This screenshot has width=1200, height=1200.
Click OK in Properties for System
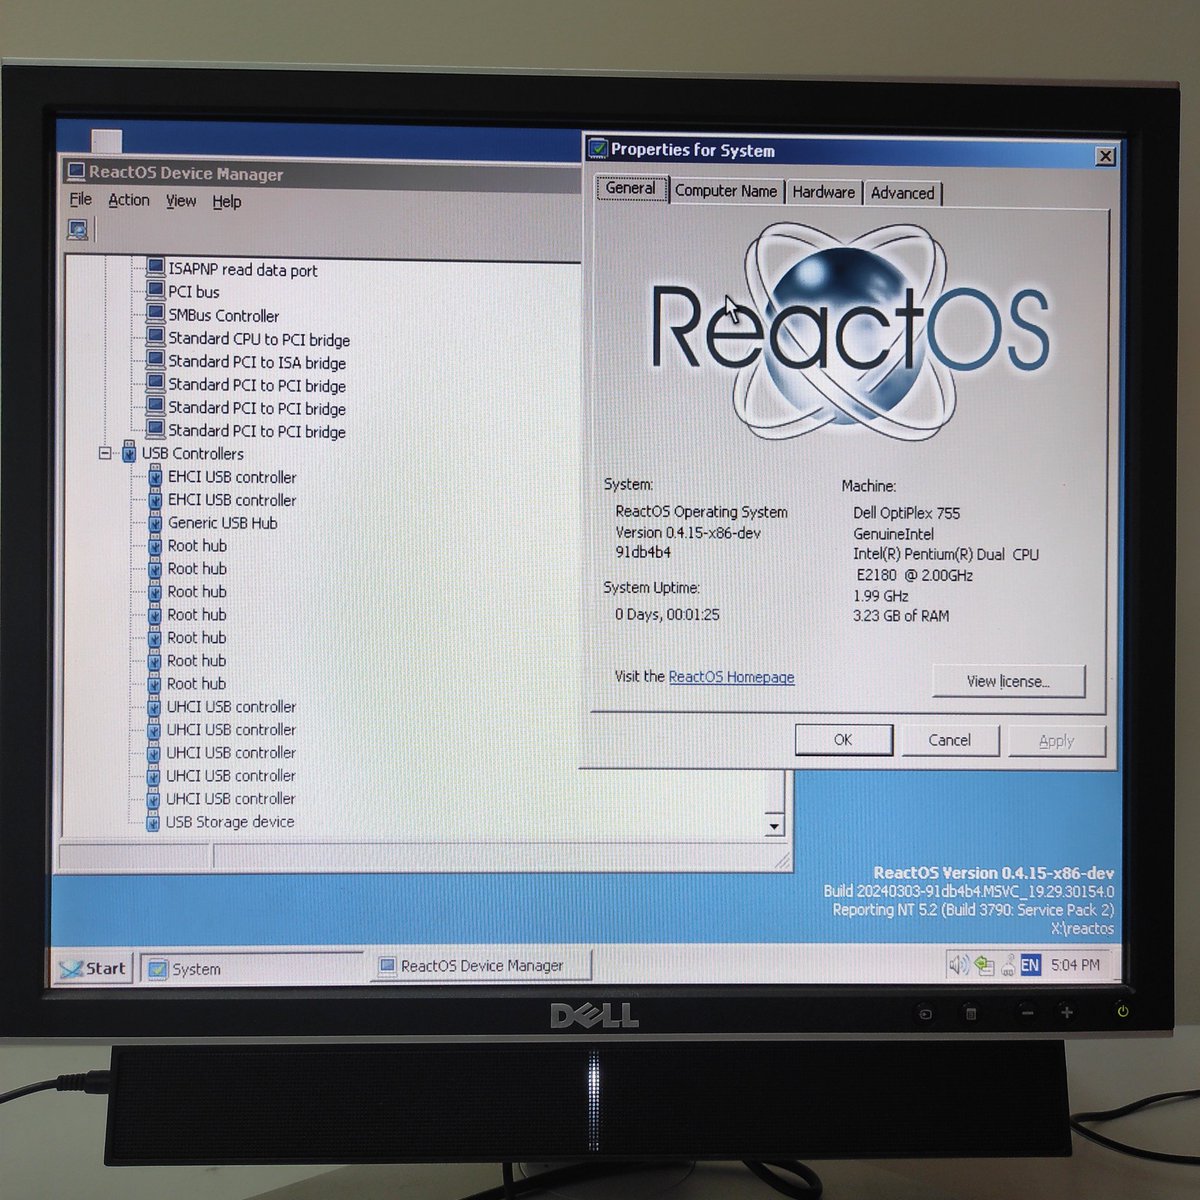click(843, 739)
